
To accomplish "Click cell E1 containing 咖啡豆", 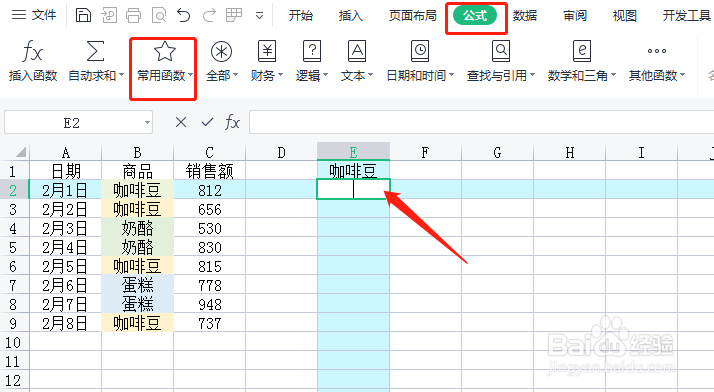I will [353, 171].
